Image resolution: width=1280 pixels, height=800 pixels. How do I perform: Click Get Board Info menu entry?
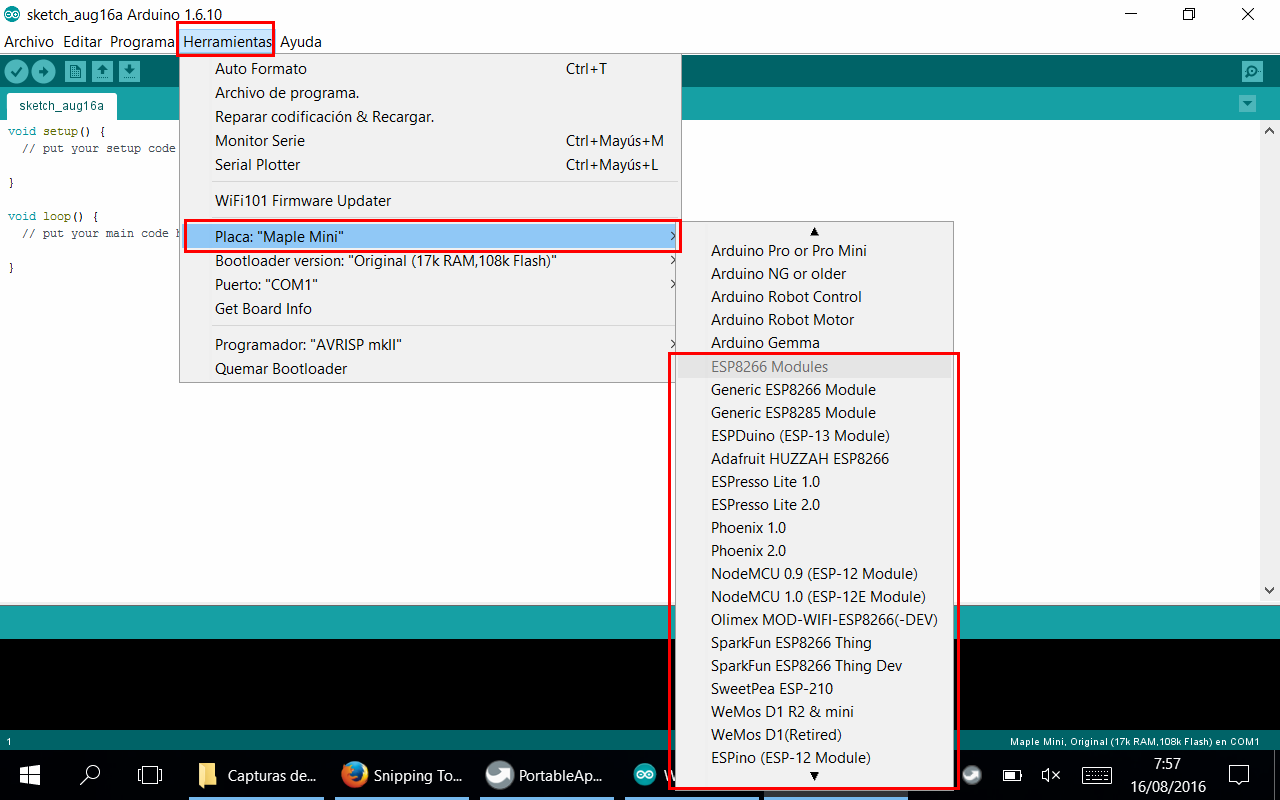tap(263, 309)
